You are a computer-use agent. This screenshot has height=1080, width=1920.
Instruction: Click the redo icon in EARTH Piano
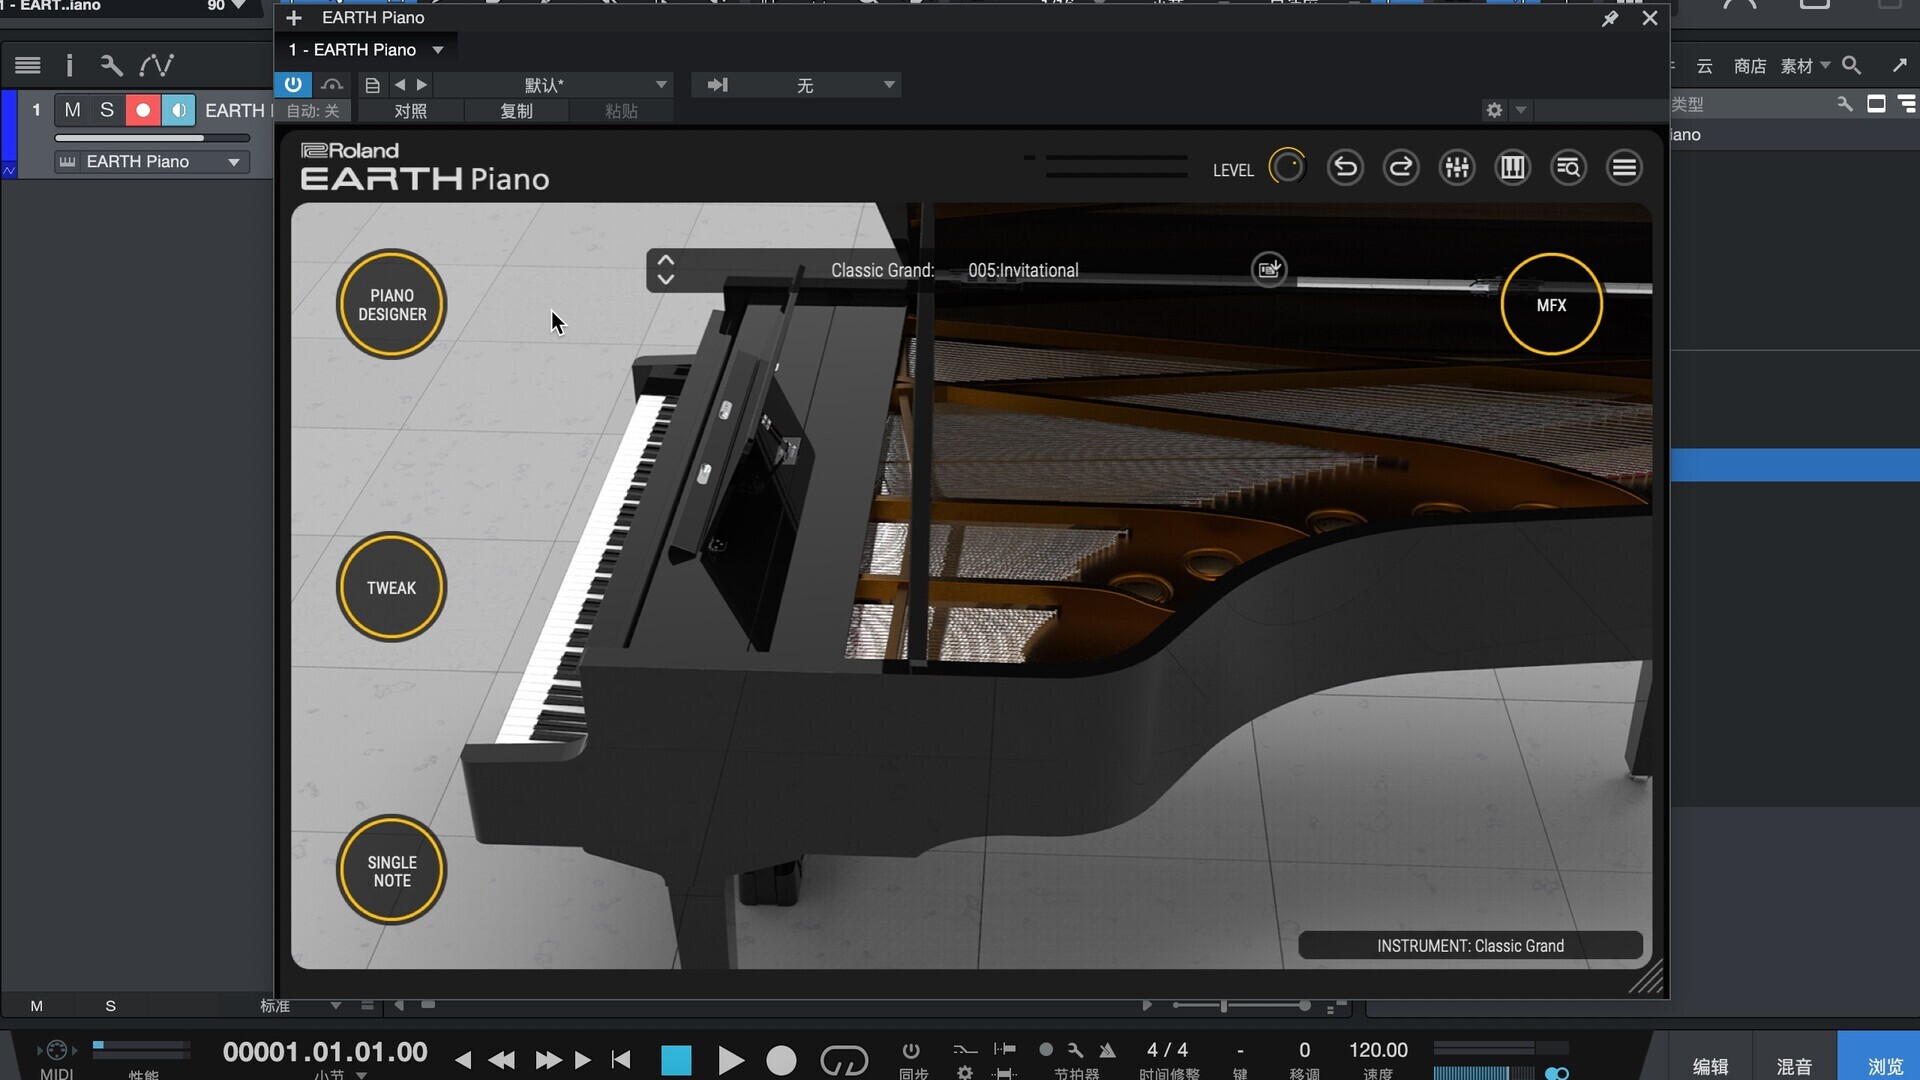1401,168
